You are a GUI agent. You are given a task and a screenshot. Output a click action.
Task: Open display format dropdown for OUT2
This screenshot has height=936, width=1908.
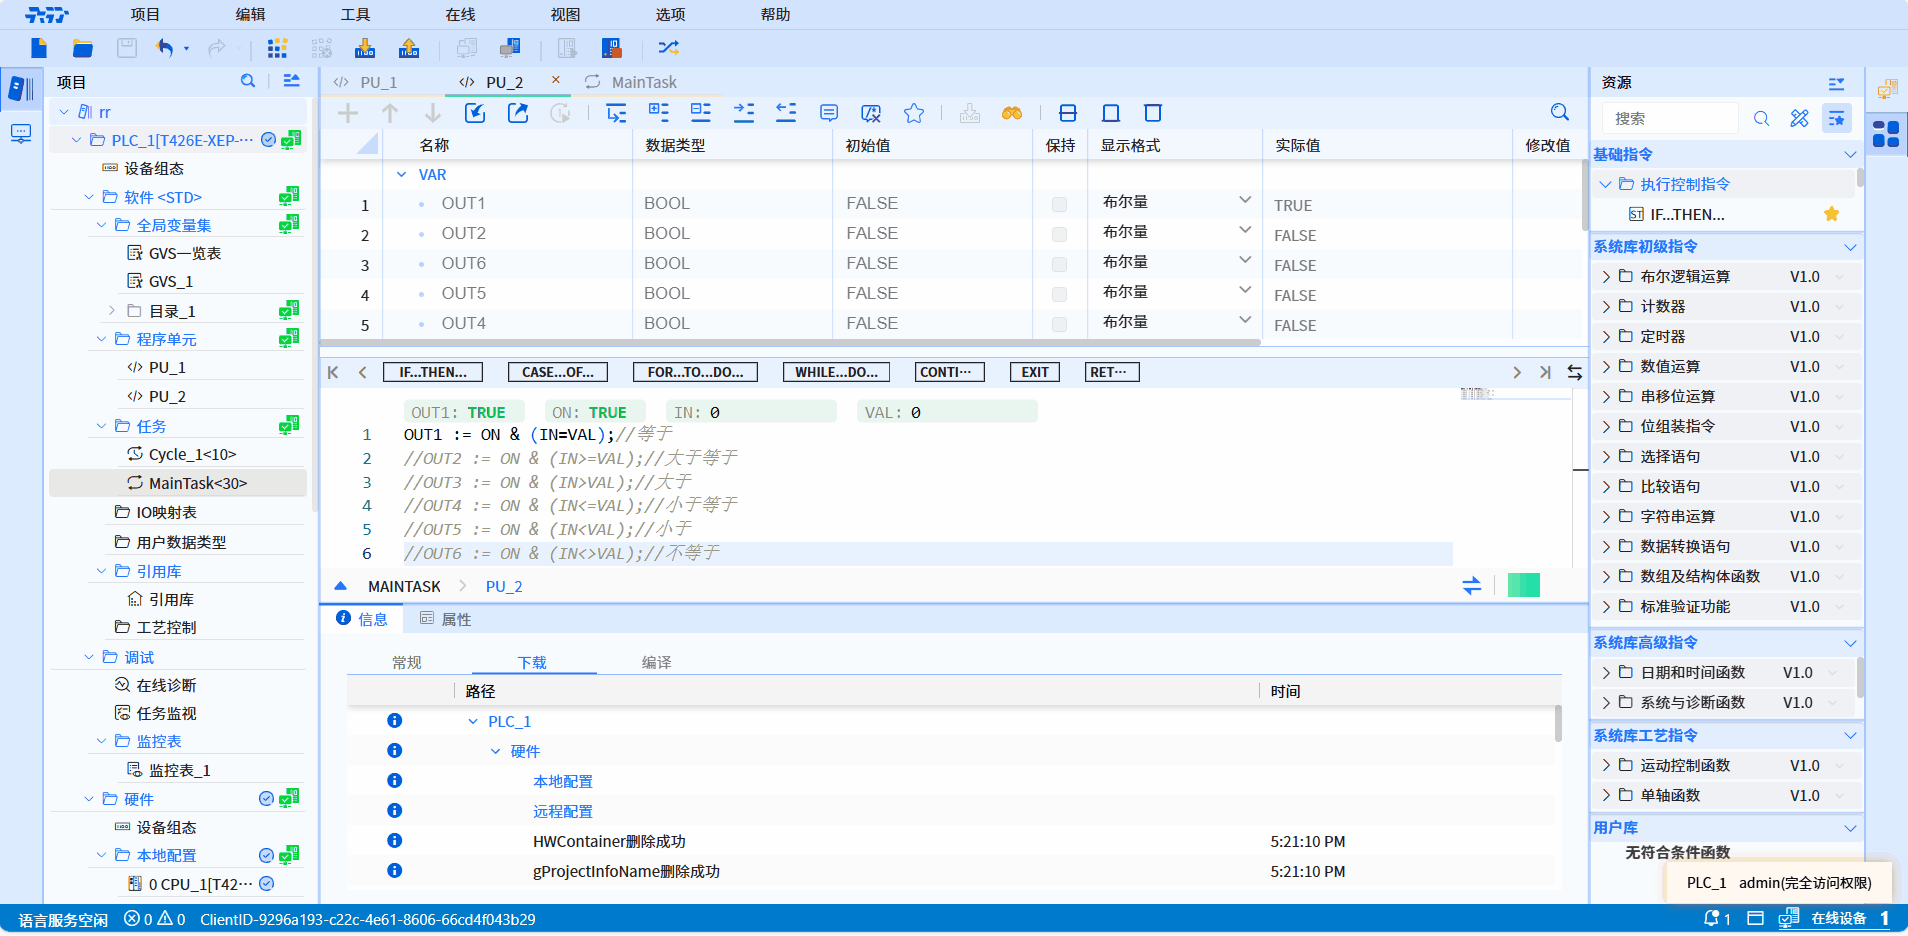(1245, 231)
